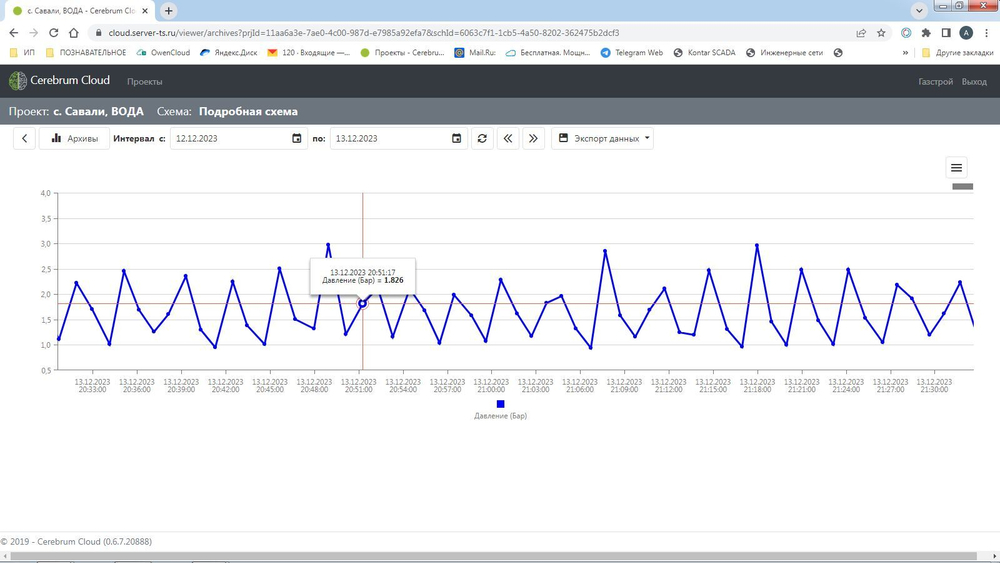Expand the Экспорт данных dropdown
Viewport: 1000px width, 563px height.
[603, 138]
